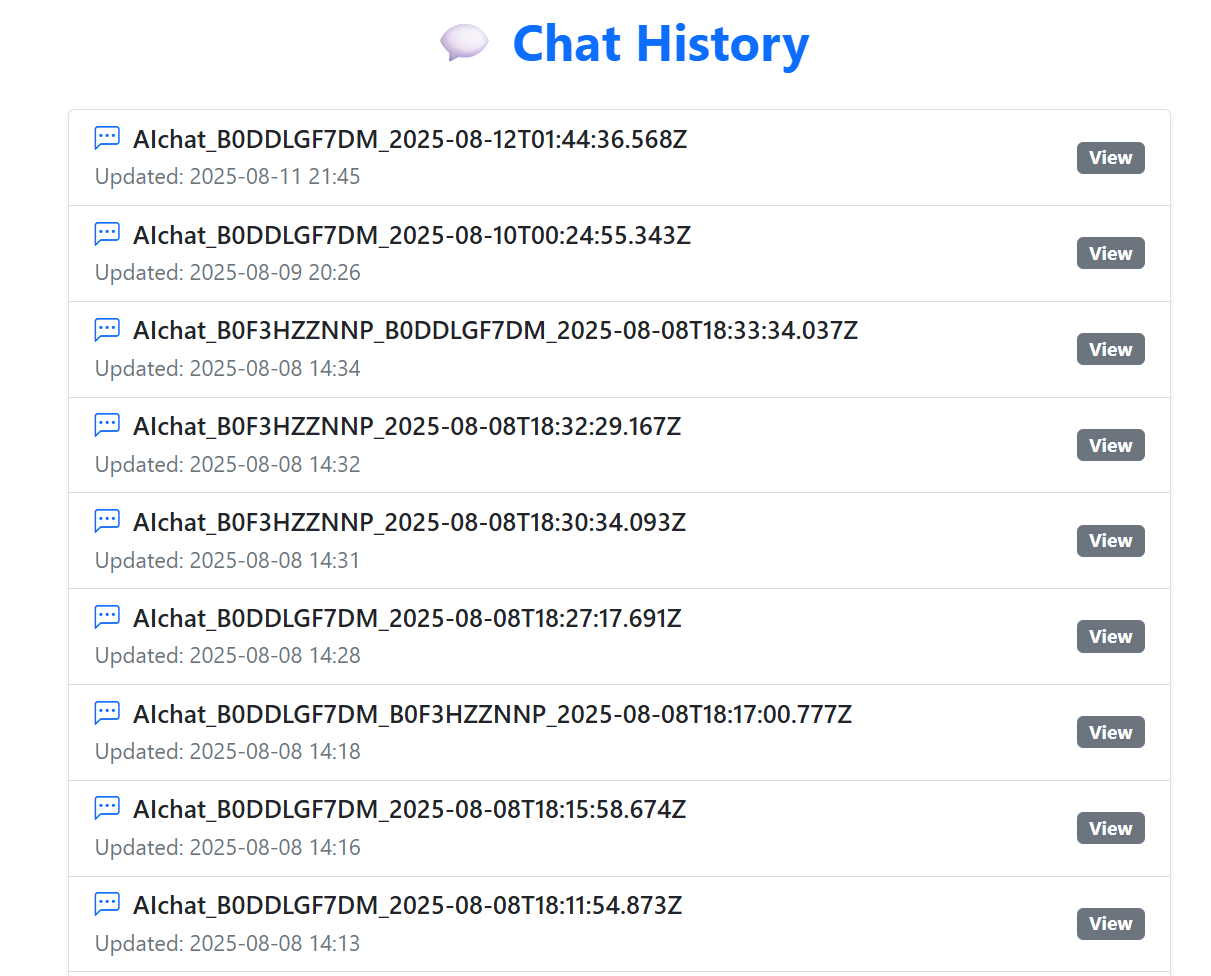View the chat updated 2025-08-08 14:16
This screenshot has width=1211, height=976.
(x=1110, y=828)
